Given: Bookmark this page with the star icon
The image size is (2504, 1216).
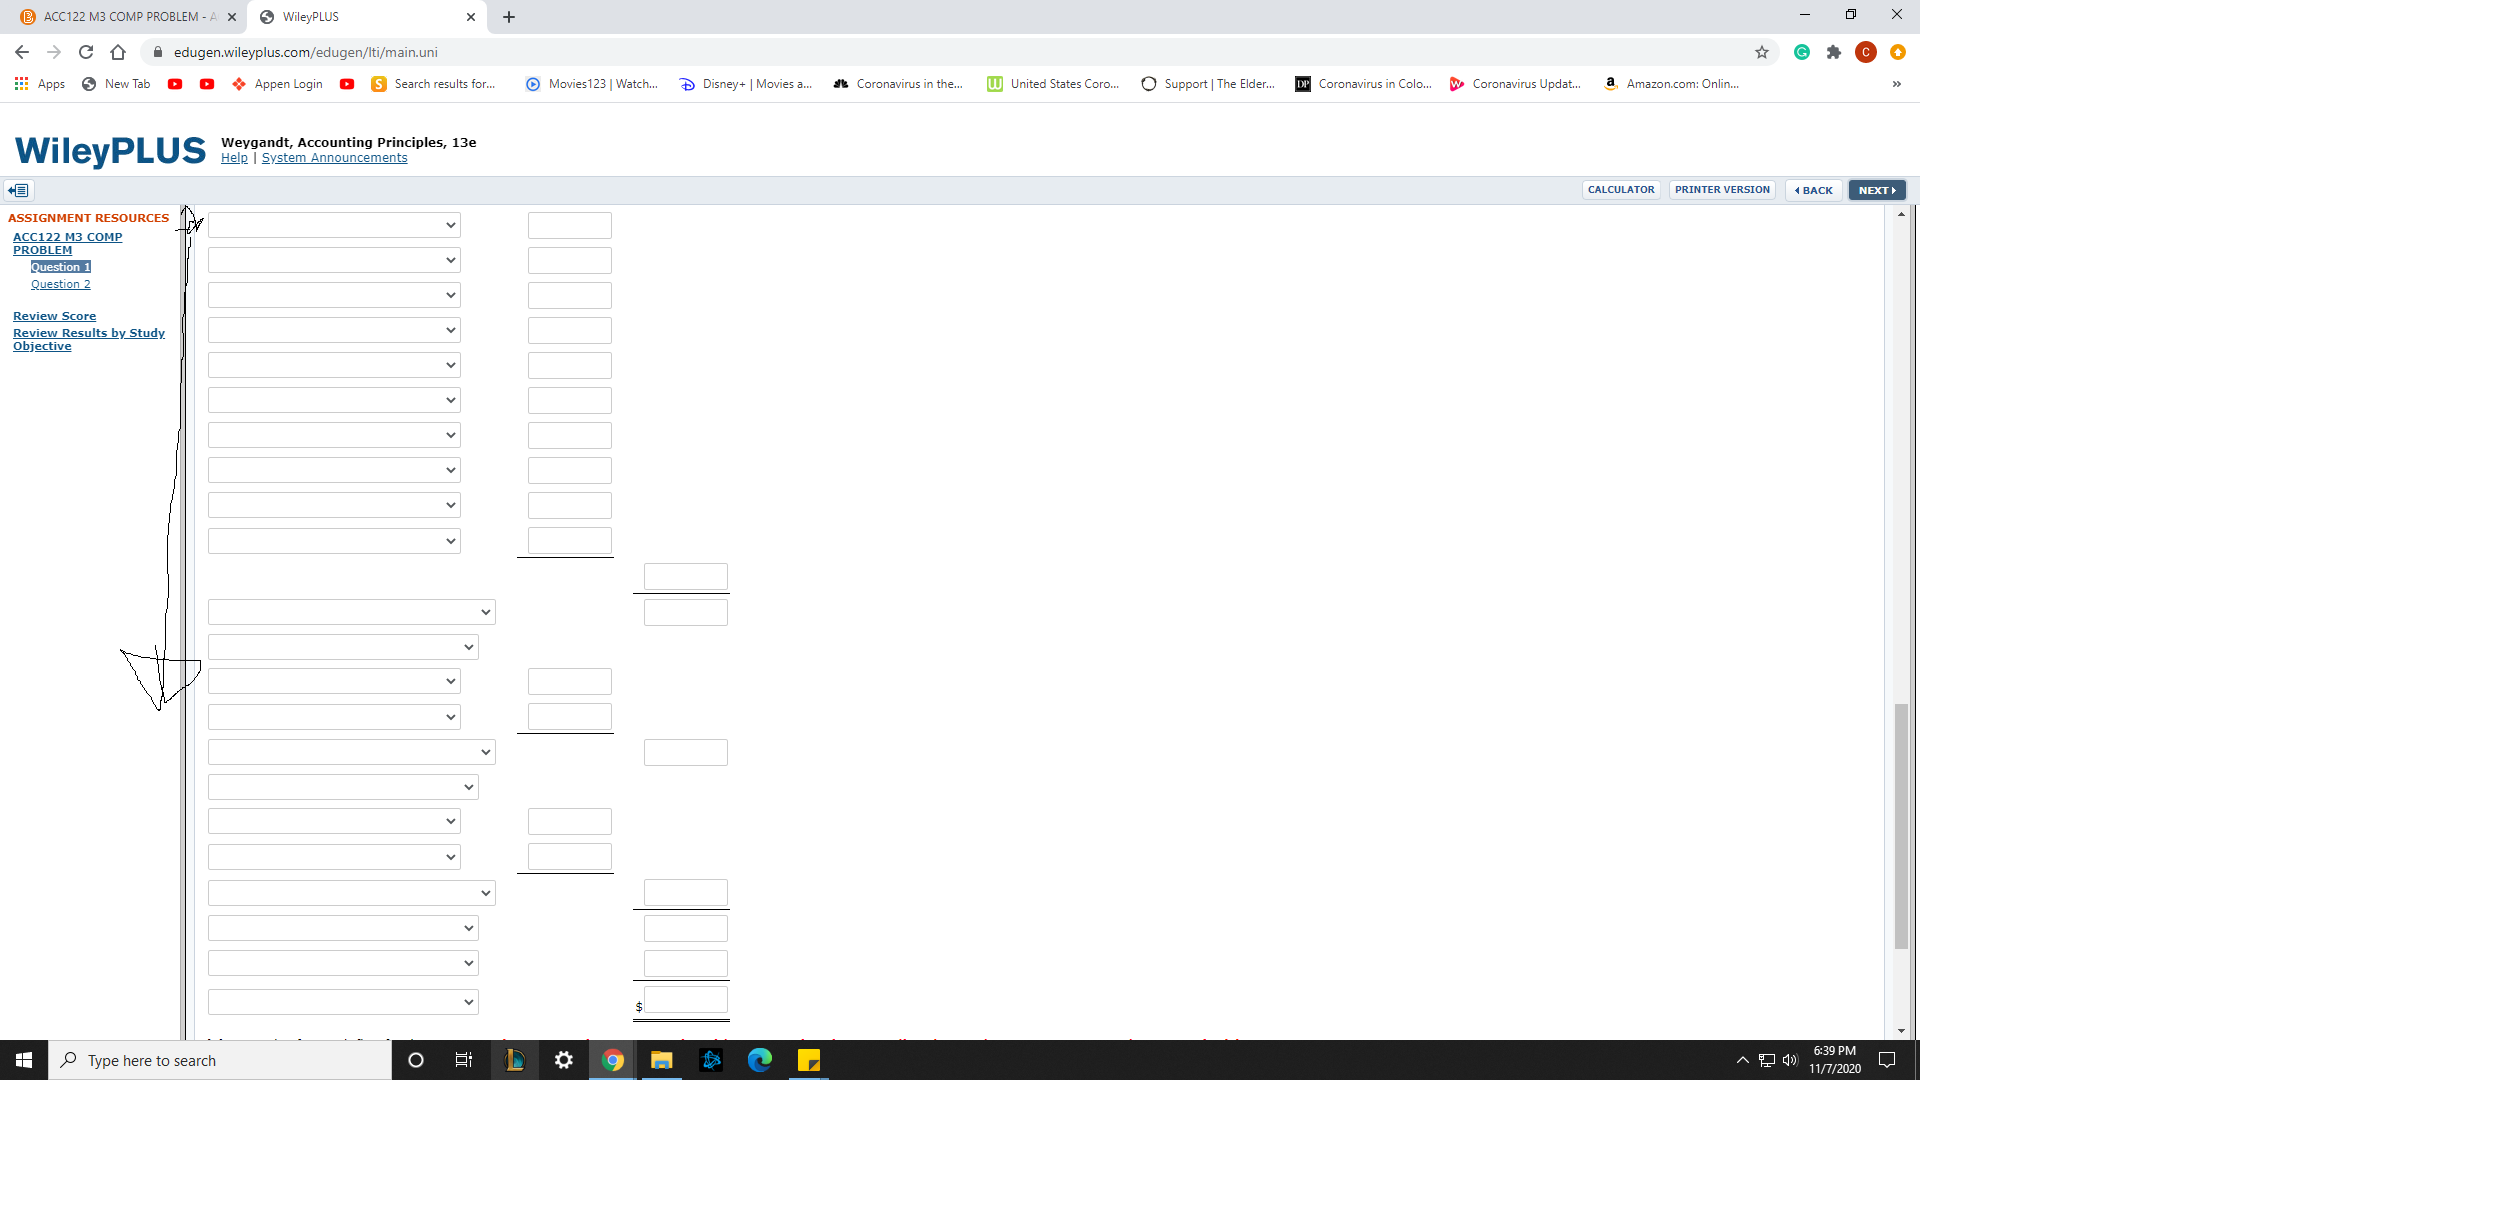Looking at the screenshot, I should click(1761, 52).
